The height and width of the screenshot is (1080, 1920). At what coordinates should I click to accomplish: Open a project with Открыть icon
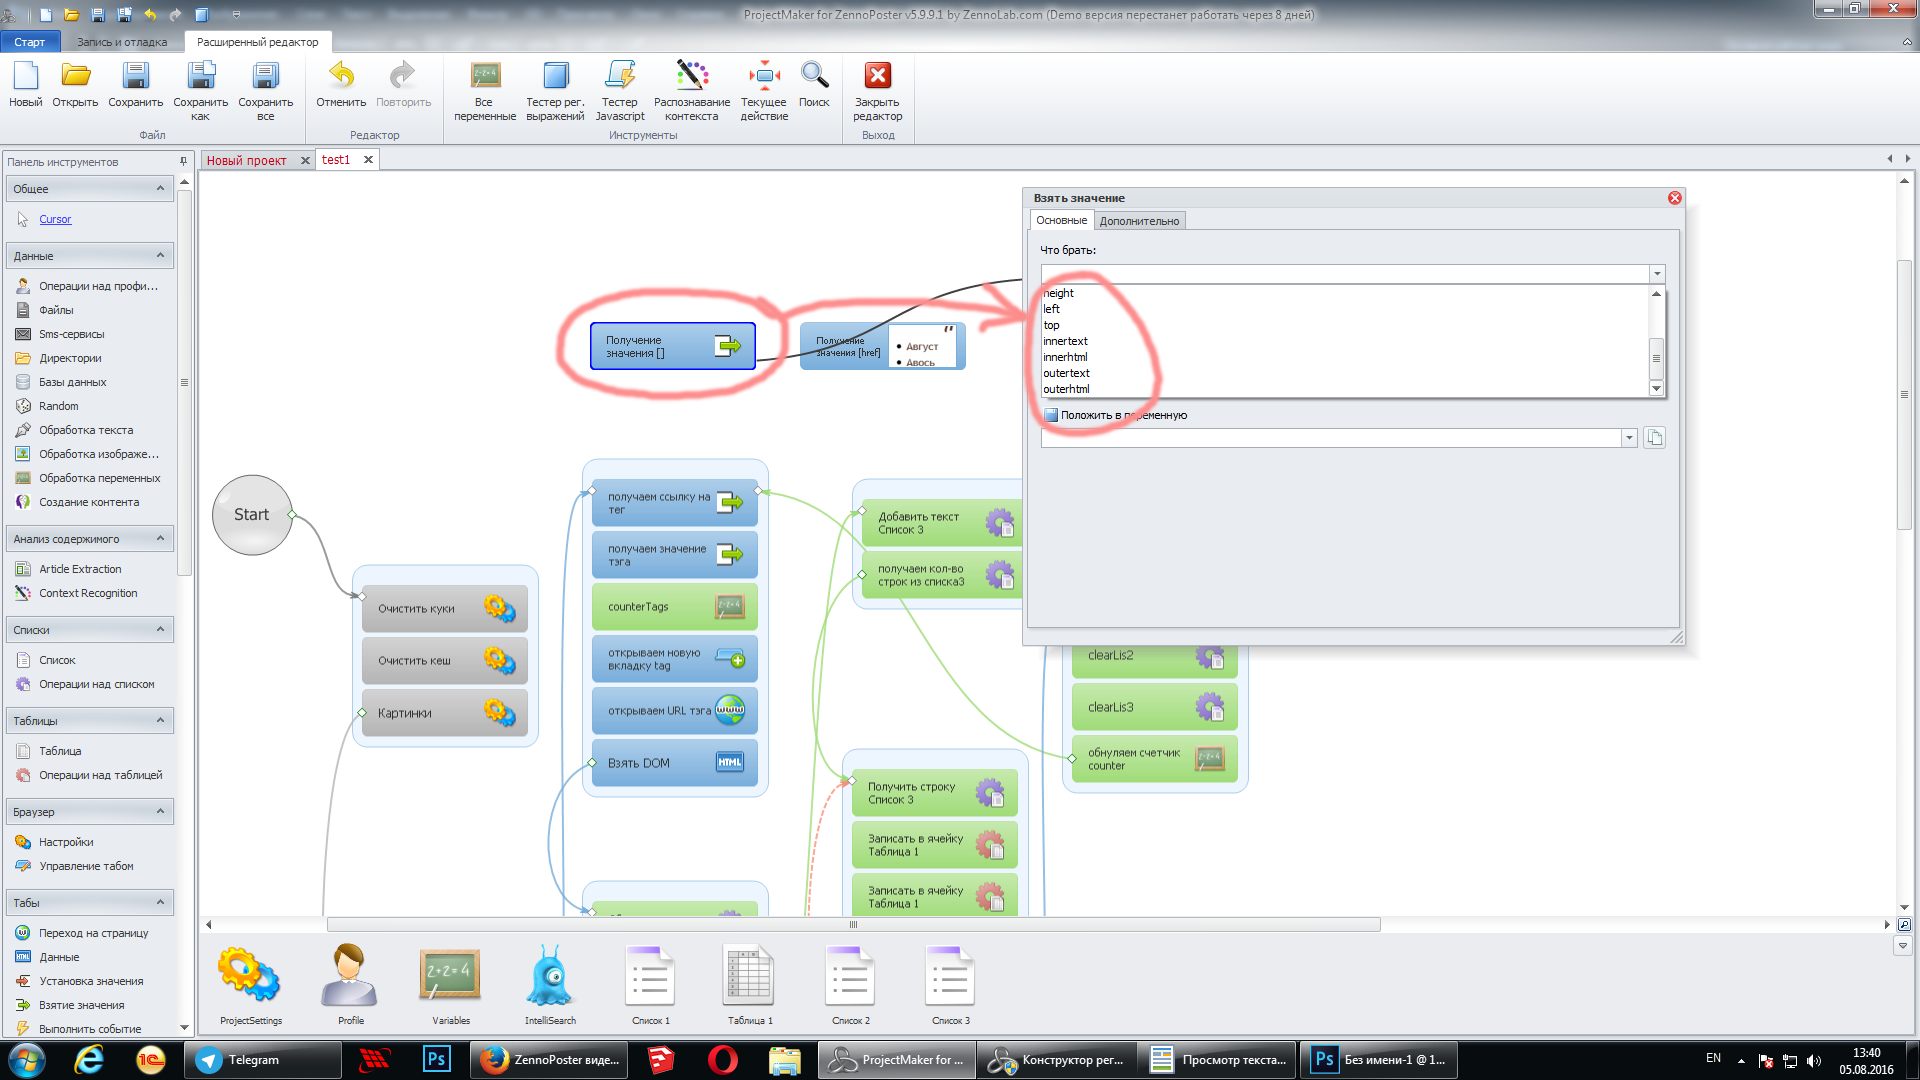(75, 84)
